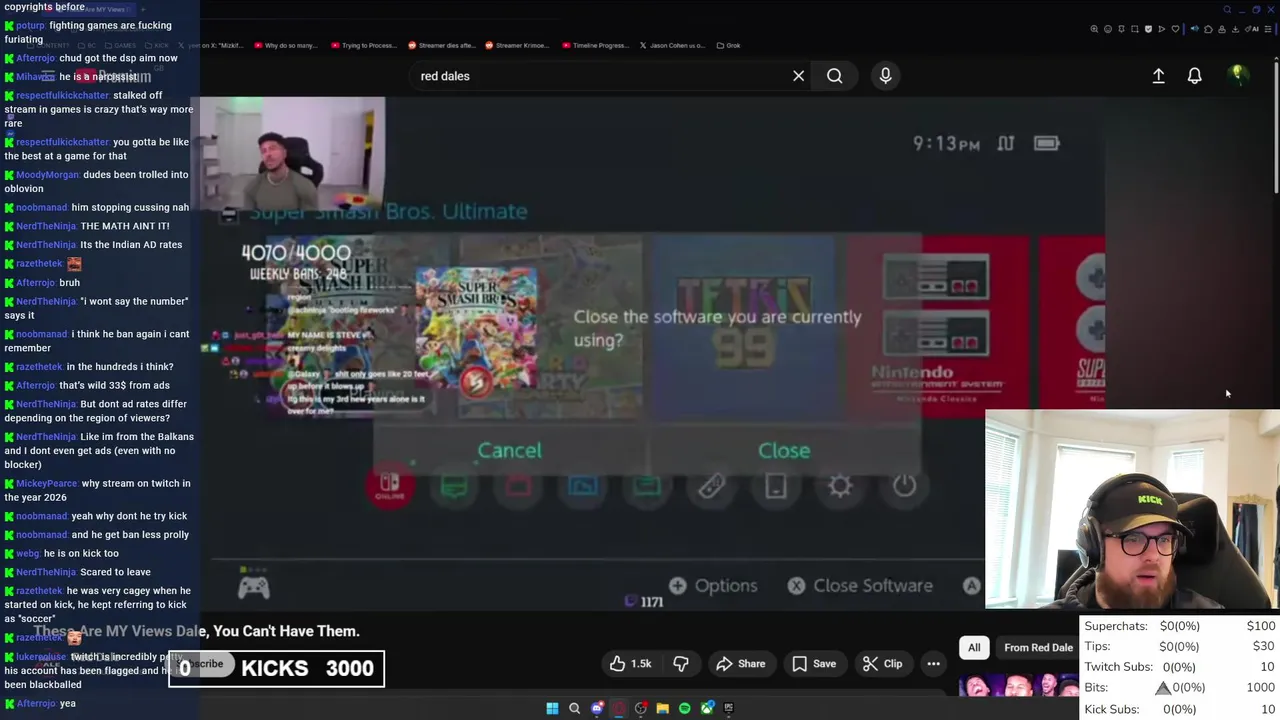Click the YouTube search magnifier button
This screenshot has width=1280, height=720.
(834, 76)
